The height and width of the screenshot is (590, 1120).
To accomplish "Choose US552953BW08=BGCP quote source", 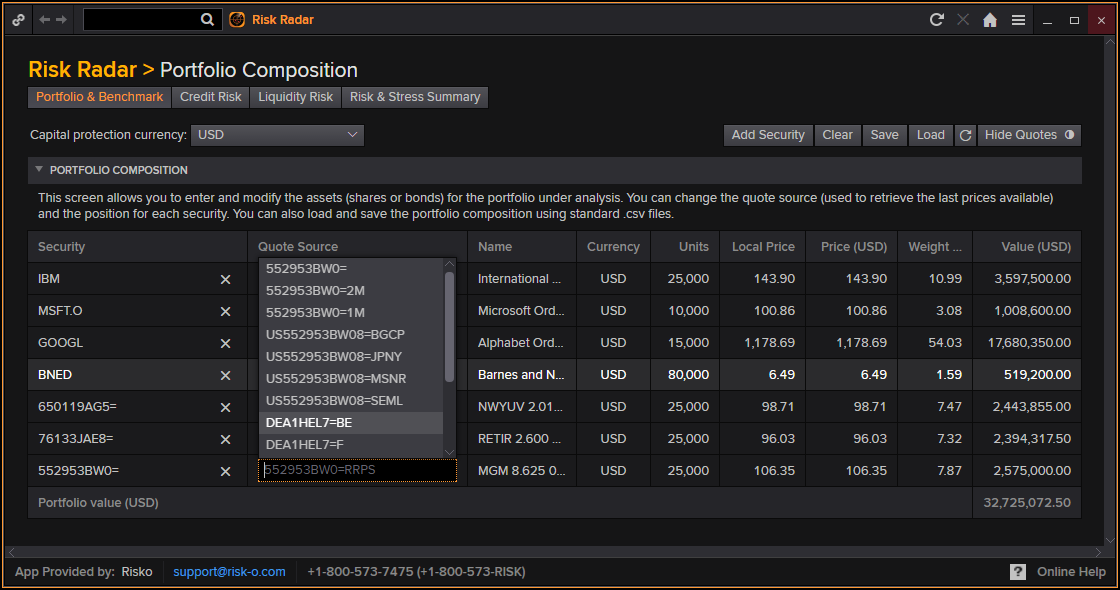I will click(351, 334).
